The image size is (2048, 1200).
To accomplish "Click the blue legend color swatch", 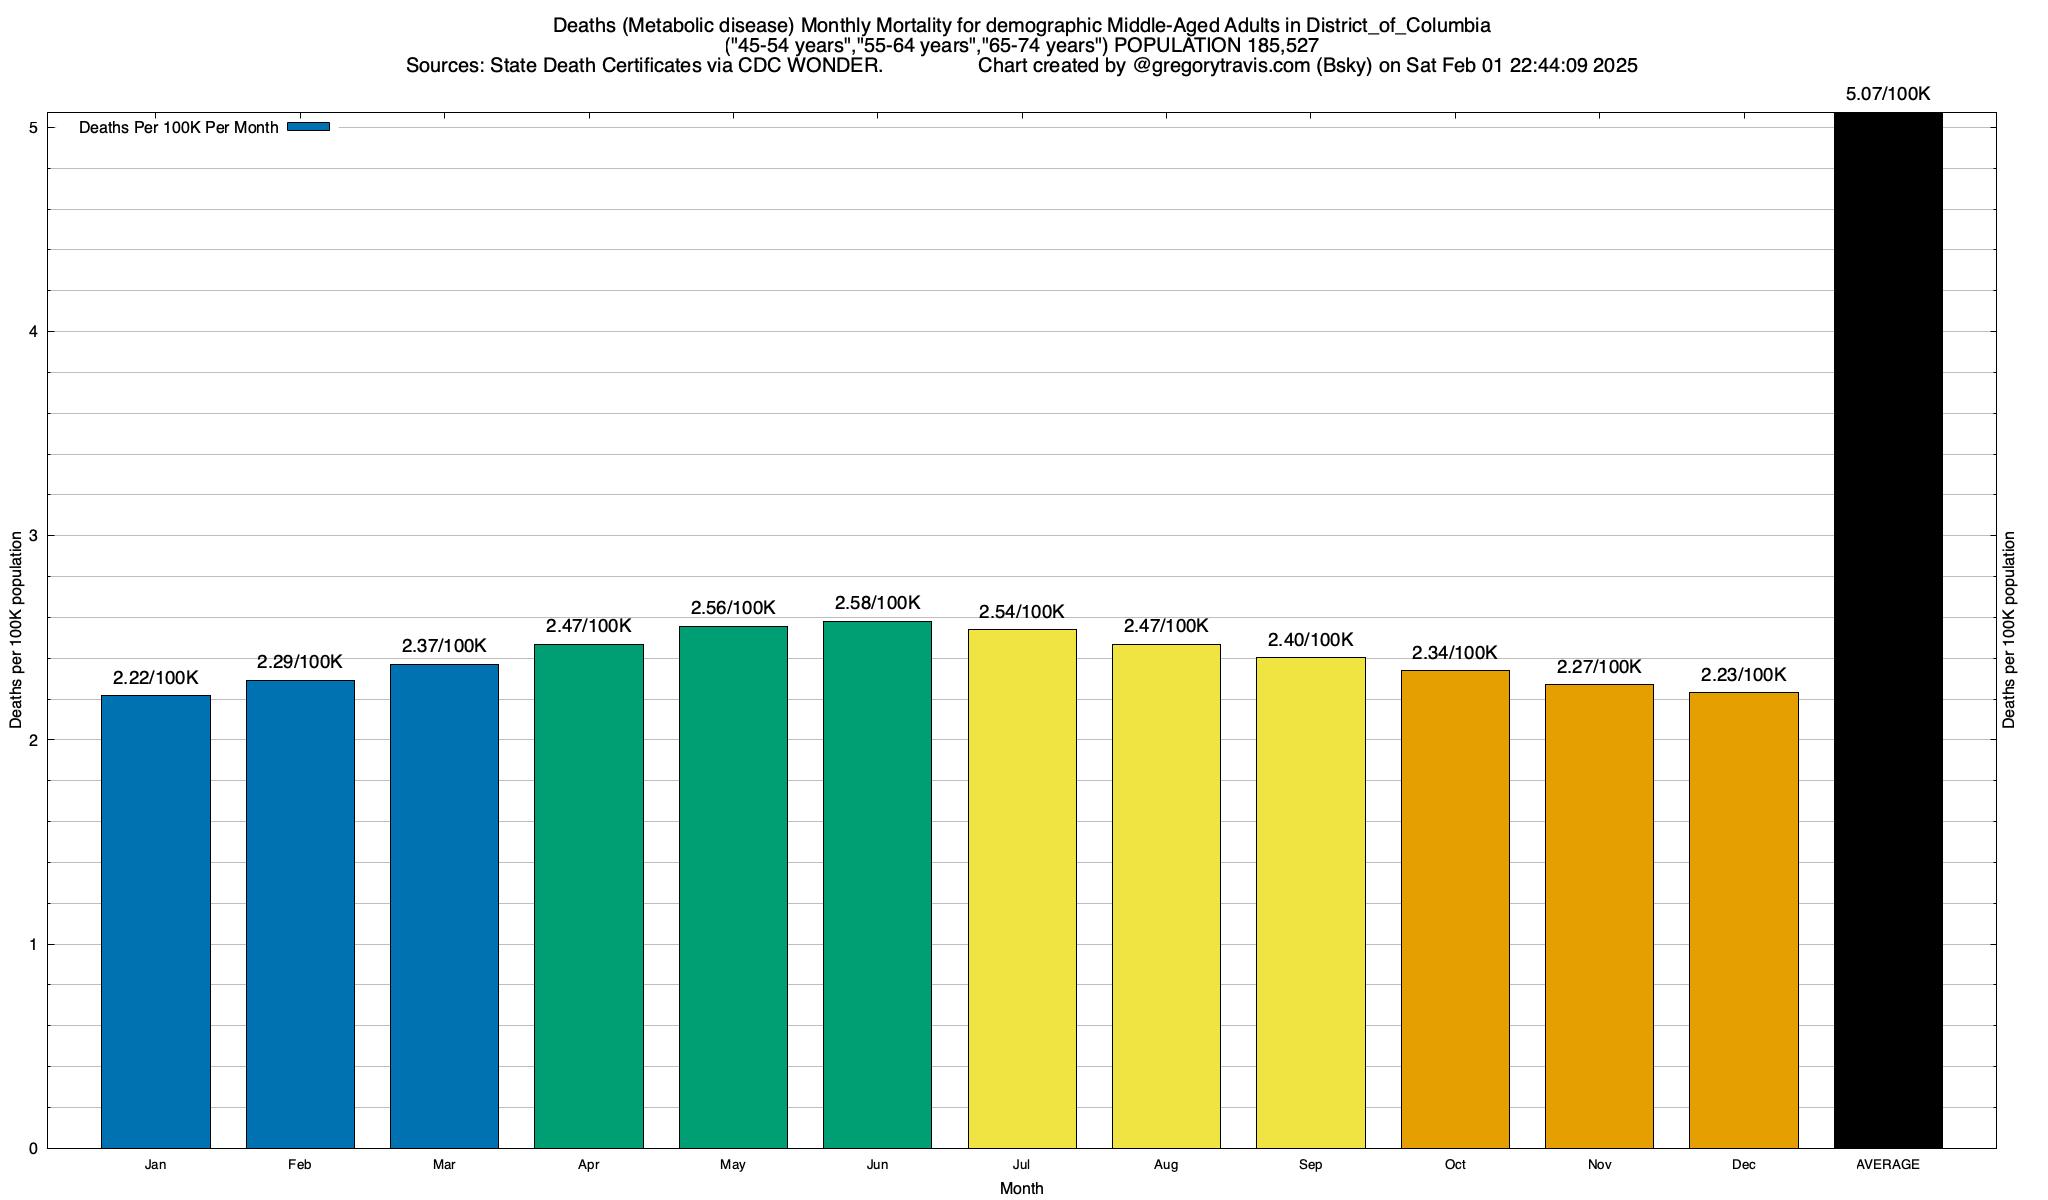I will click(308, 127).
